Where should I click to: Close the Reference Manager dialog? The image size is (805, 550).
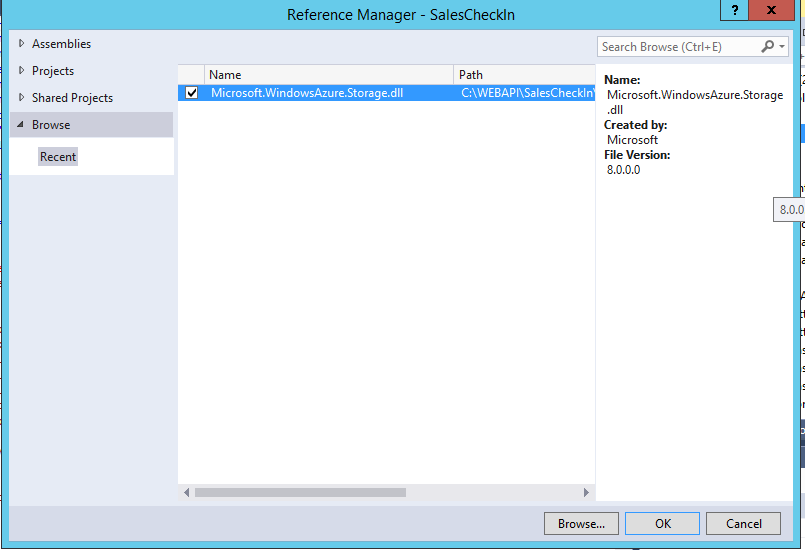[x=771, y=10]
